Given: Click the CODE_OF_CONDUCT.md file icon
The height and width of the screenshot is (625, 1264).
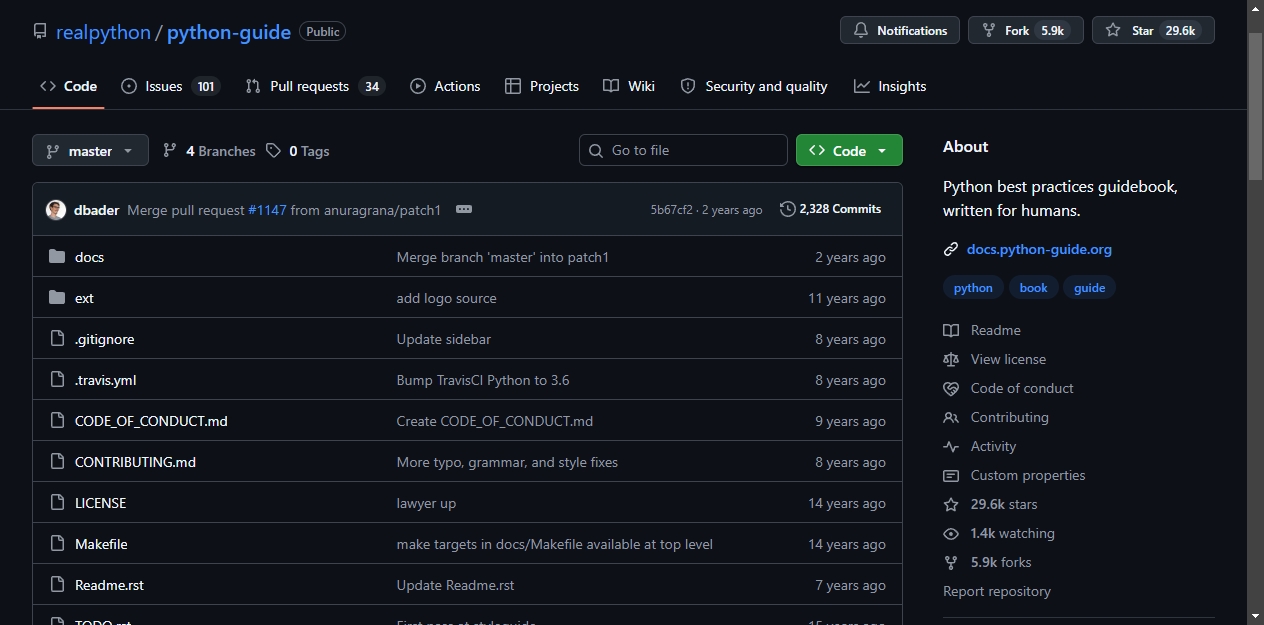Looking at the screenshot, I should [x=57, y=421].
